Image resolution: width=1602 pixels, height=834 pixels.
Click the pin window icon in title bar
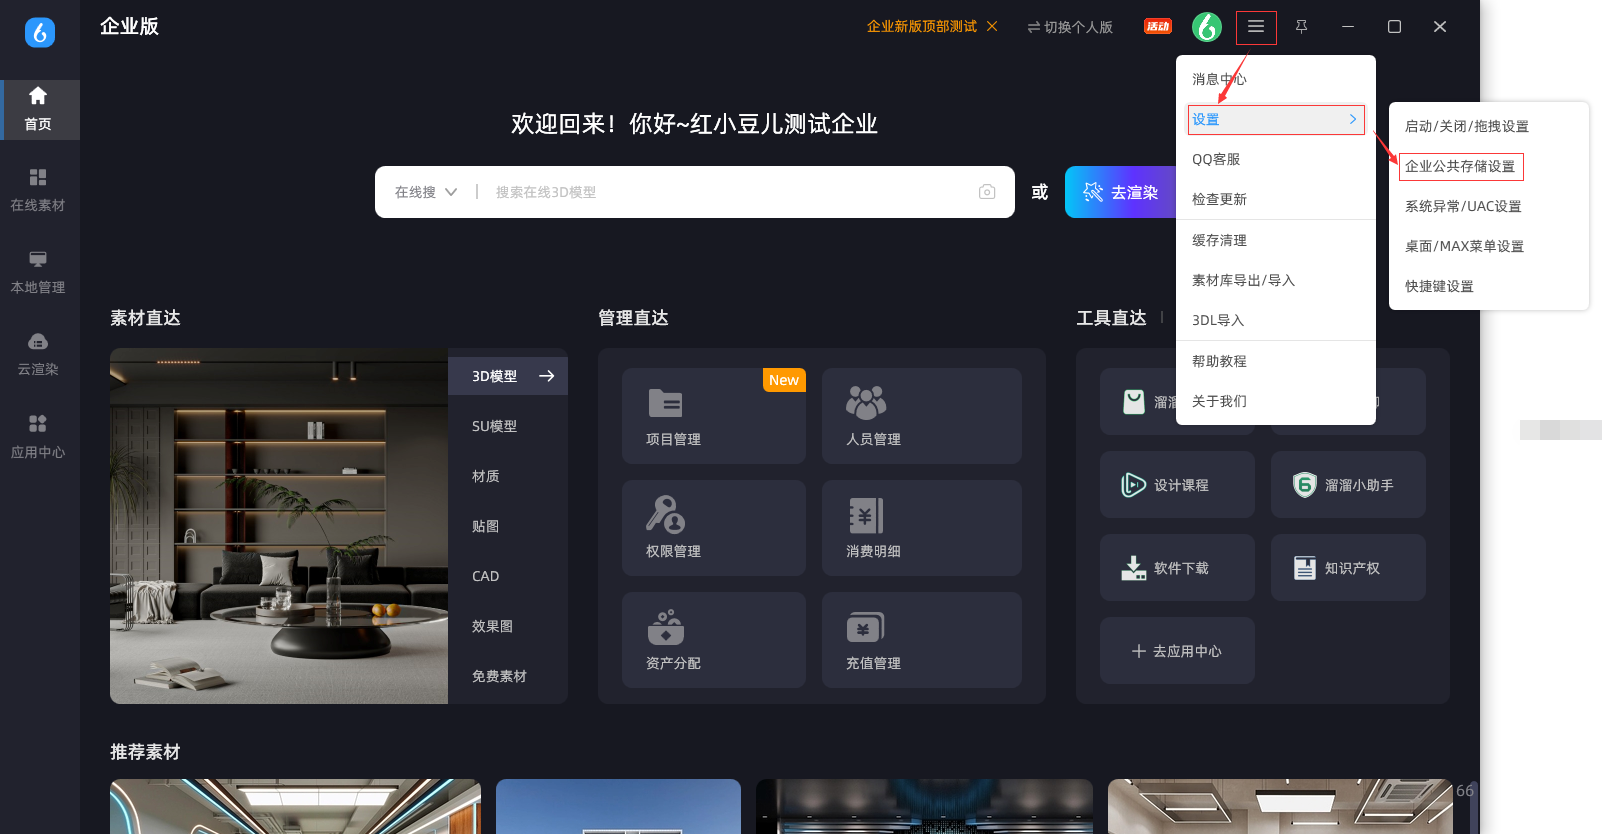click(x=1301, y=27)
